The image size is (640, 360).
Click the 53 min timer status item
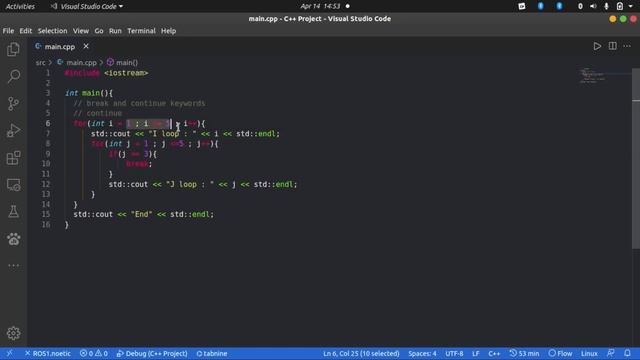524,353
